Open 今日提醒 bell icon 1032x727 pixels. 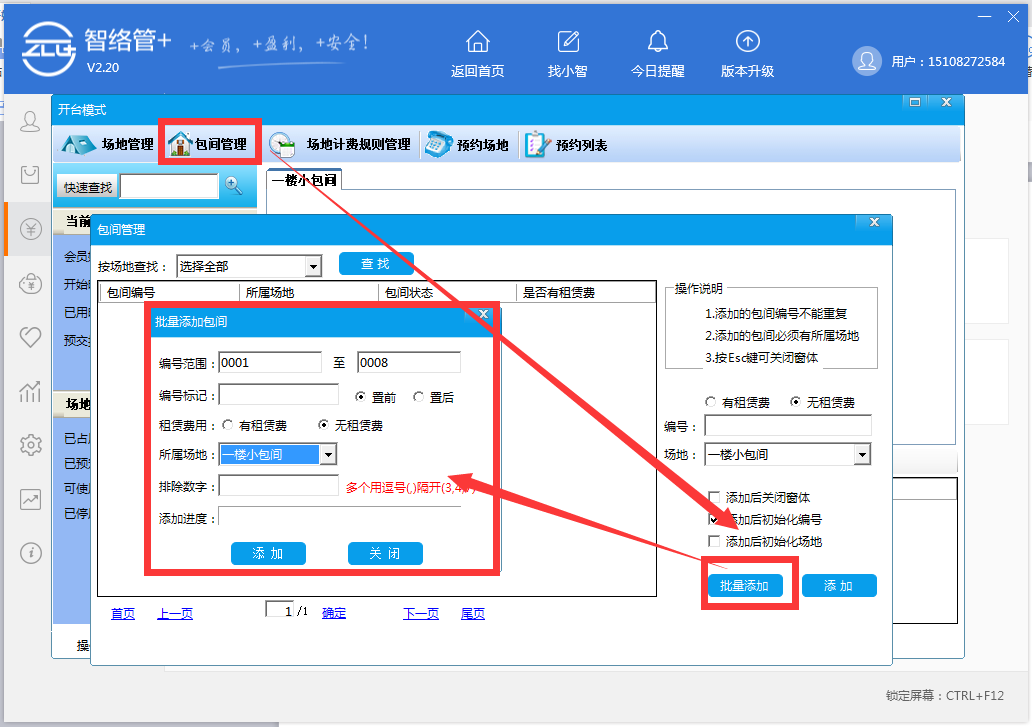point(657,42)
